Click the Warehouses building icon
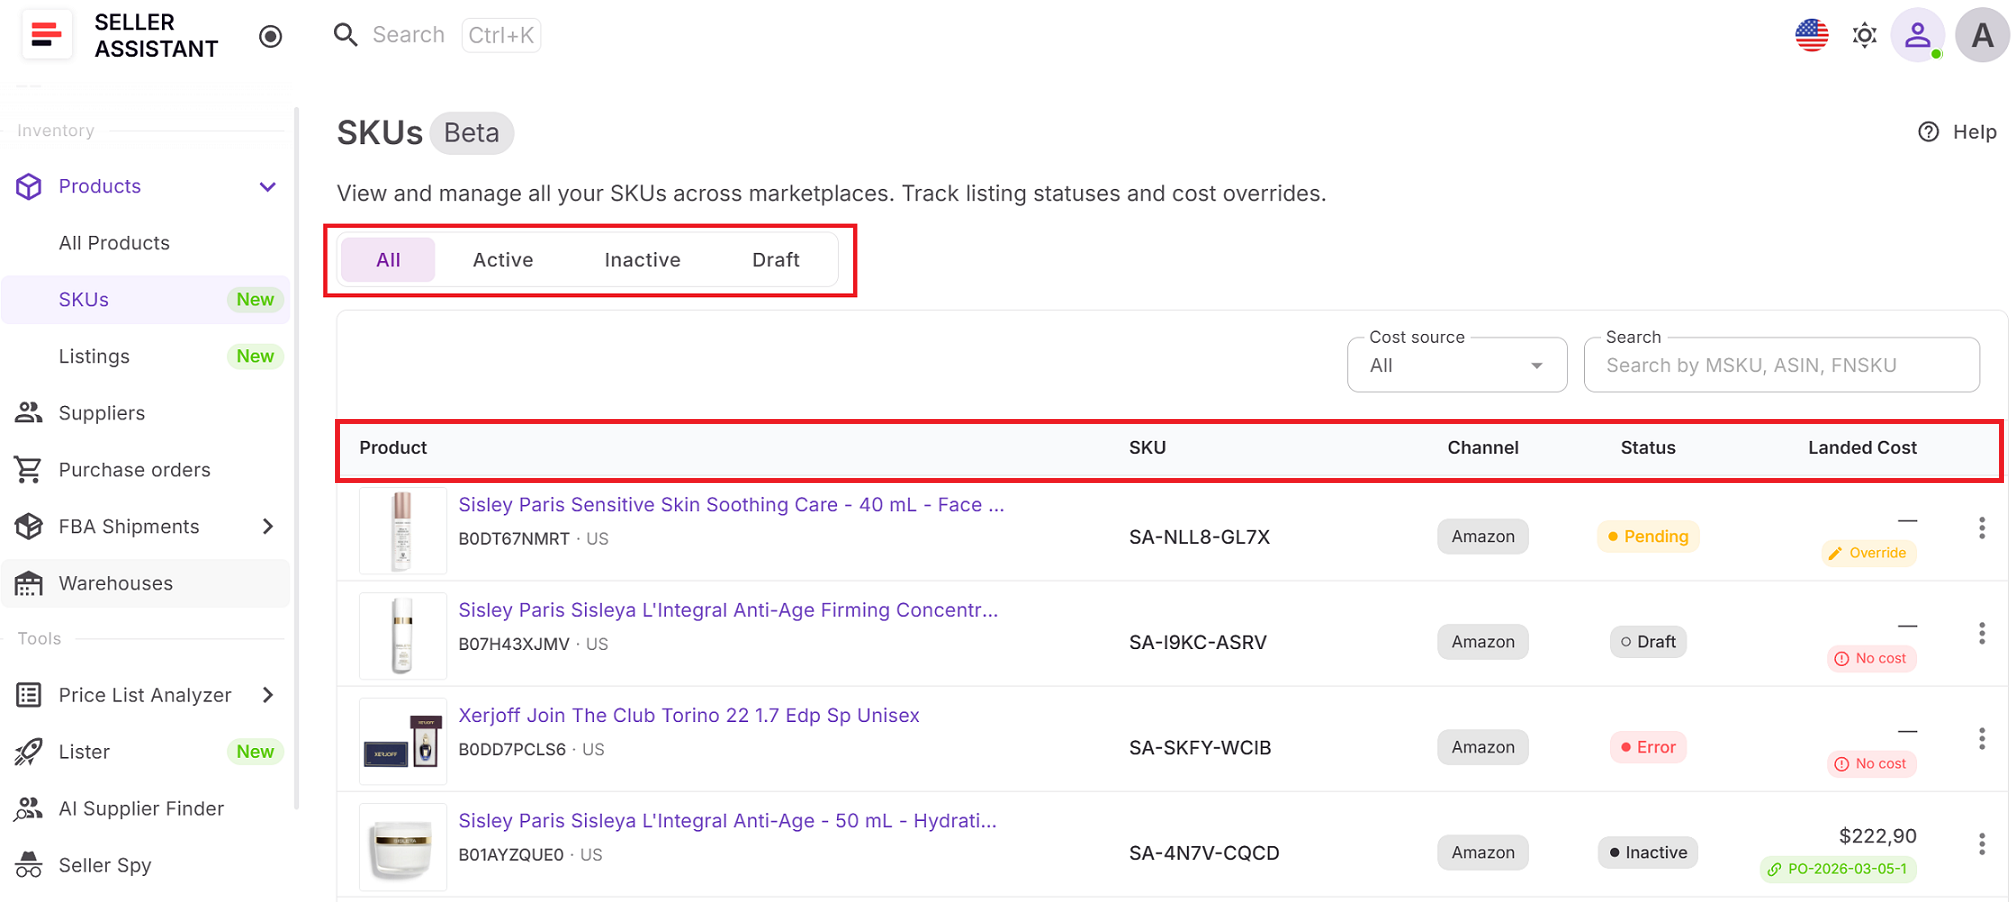 click(x=29, y=583)
